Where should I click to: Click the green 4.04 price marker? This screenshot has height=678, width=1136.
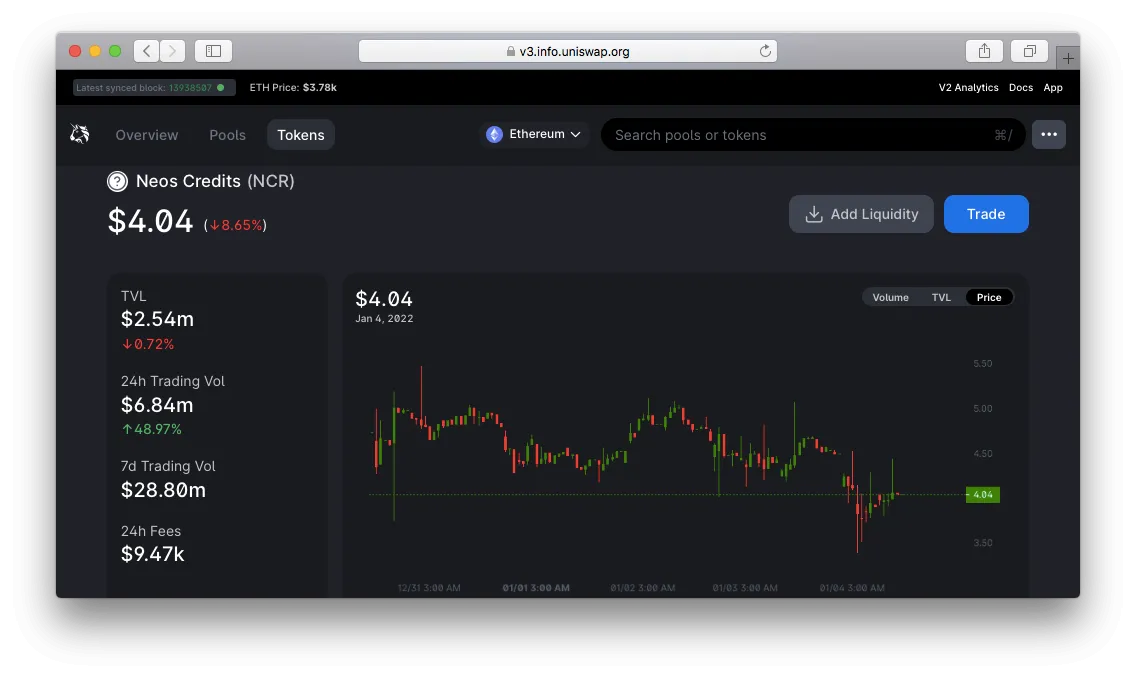coord(982,495)
